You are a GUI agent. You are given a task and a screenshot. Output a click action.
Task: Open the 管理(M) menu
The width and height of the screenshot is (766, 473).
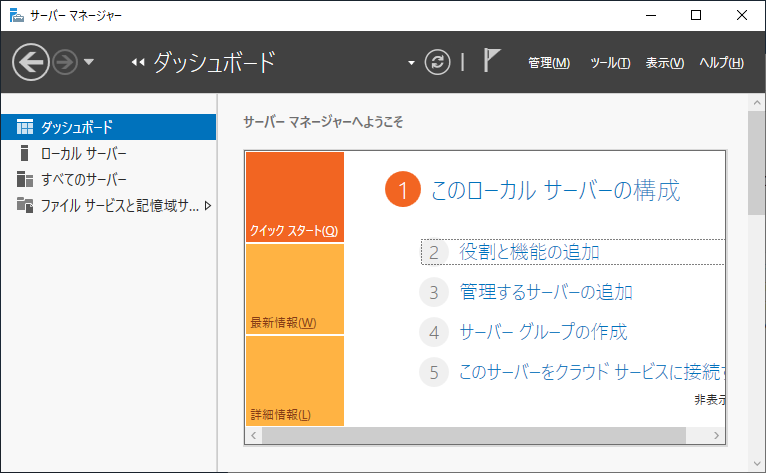coord(548,63)
